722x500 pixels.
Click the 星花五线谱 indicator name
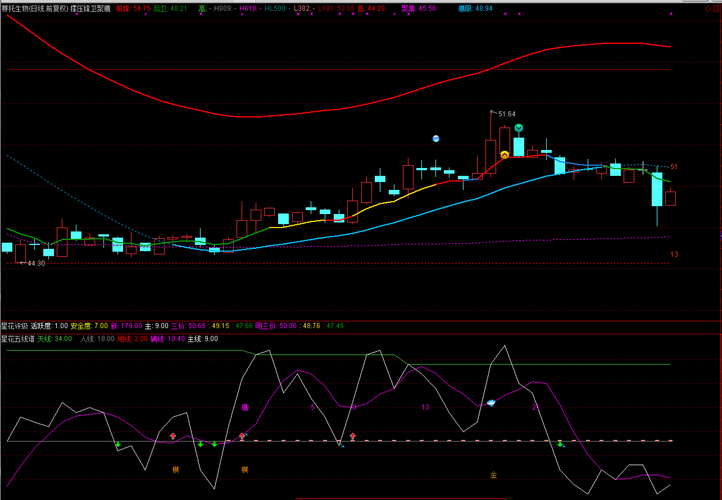[x=18, y=339]
